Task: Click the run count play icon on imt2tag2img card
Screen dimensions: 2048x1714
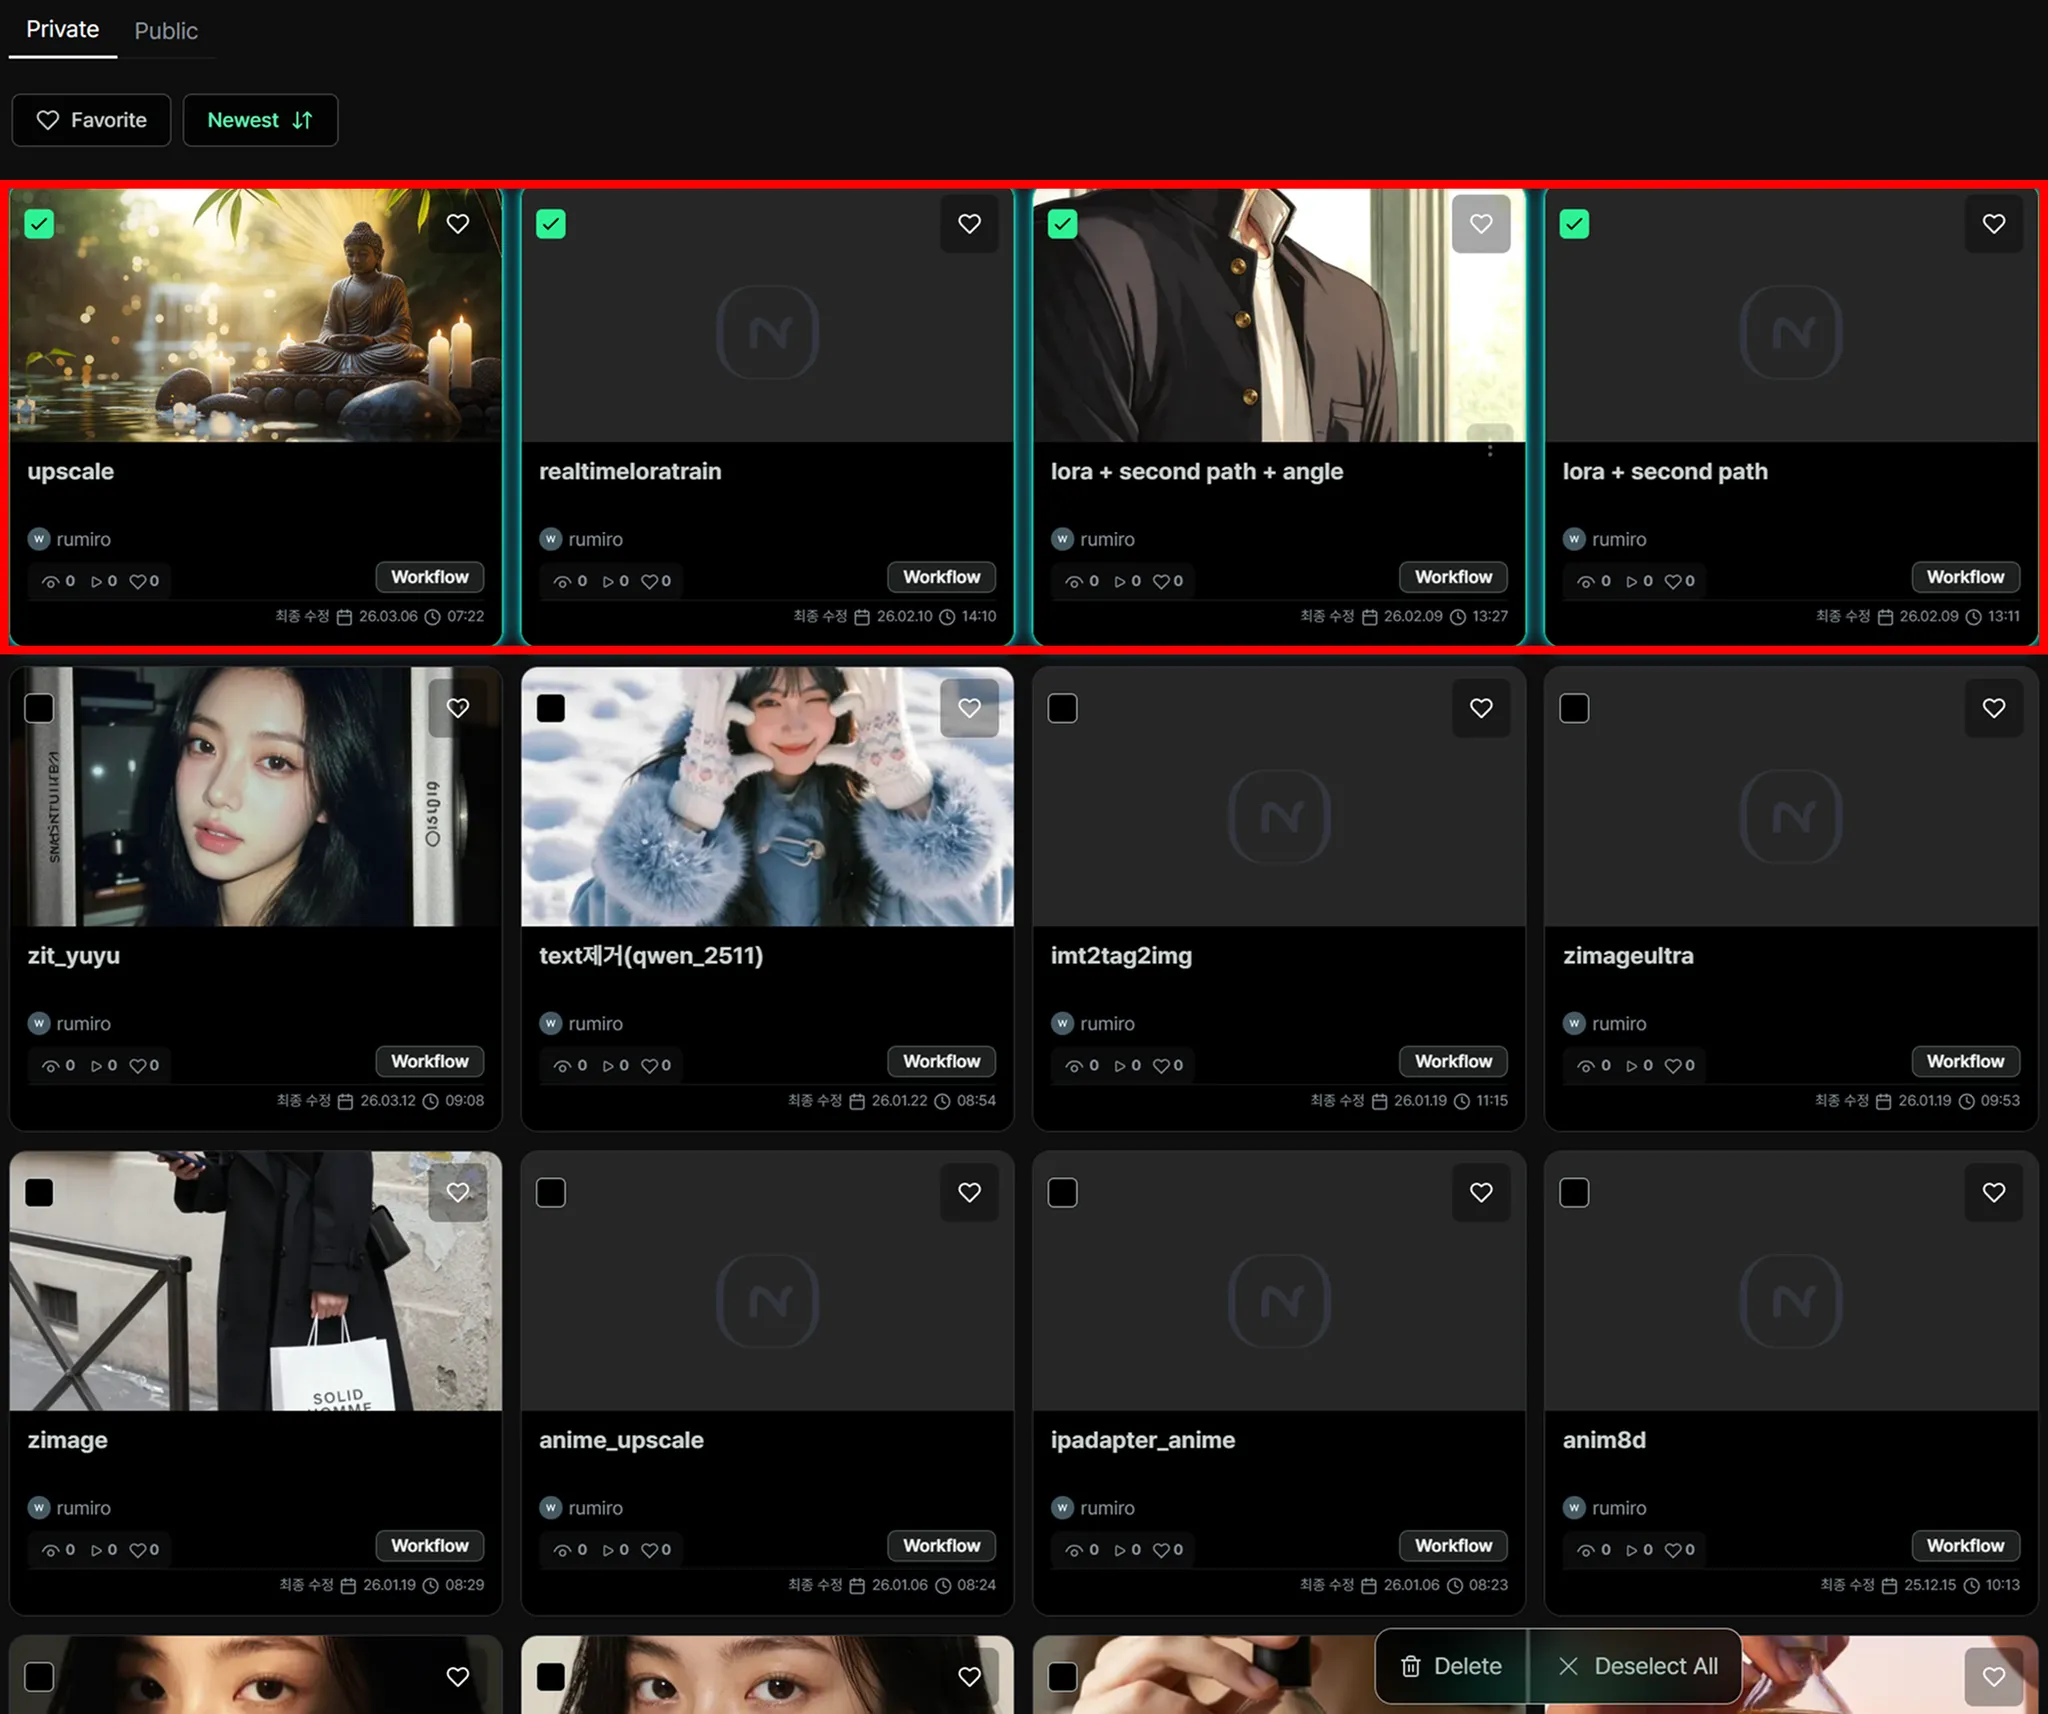Action: (1120, 1066)
